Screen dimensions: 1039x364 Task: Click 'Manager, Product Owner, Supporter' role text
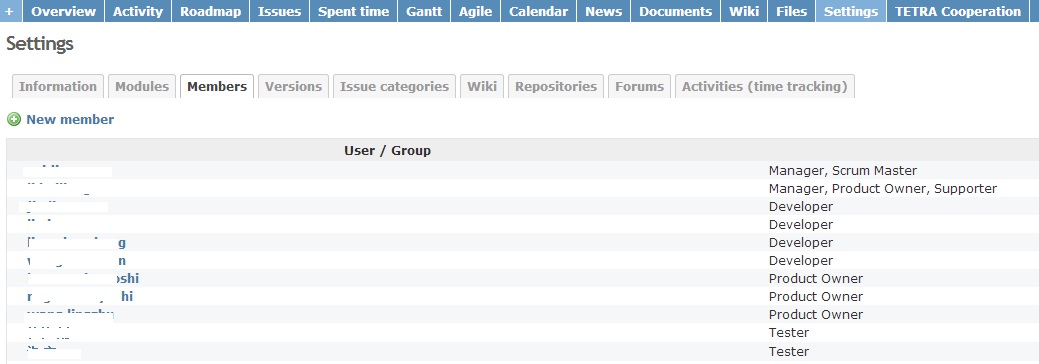(883, 188)
